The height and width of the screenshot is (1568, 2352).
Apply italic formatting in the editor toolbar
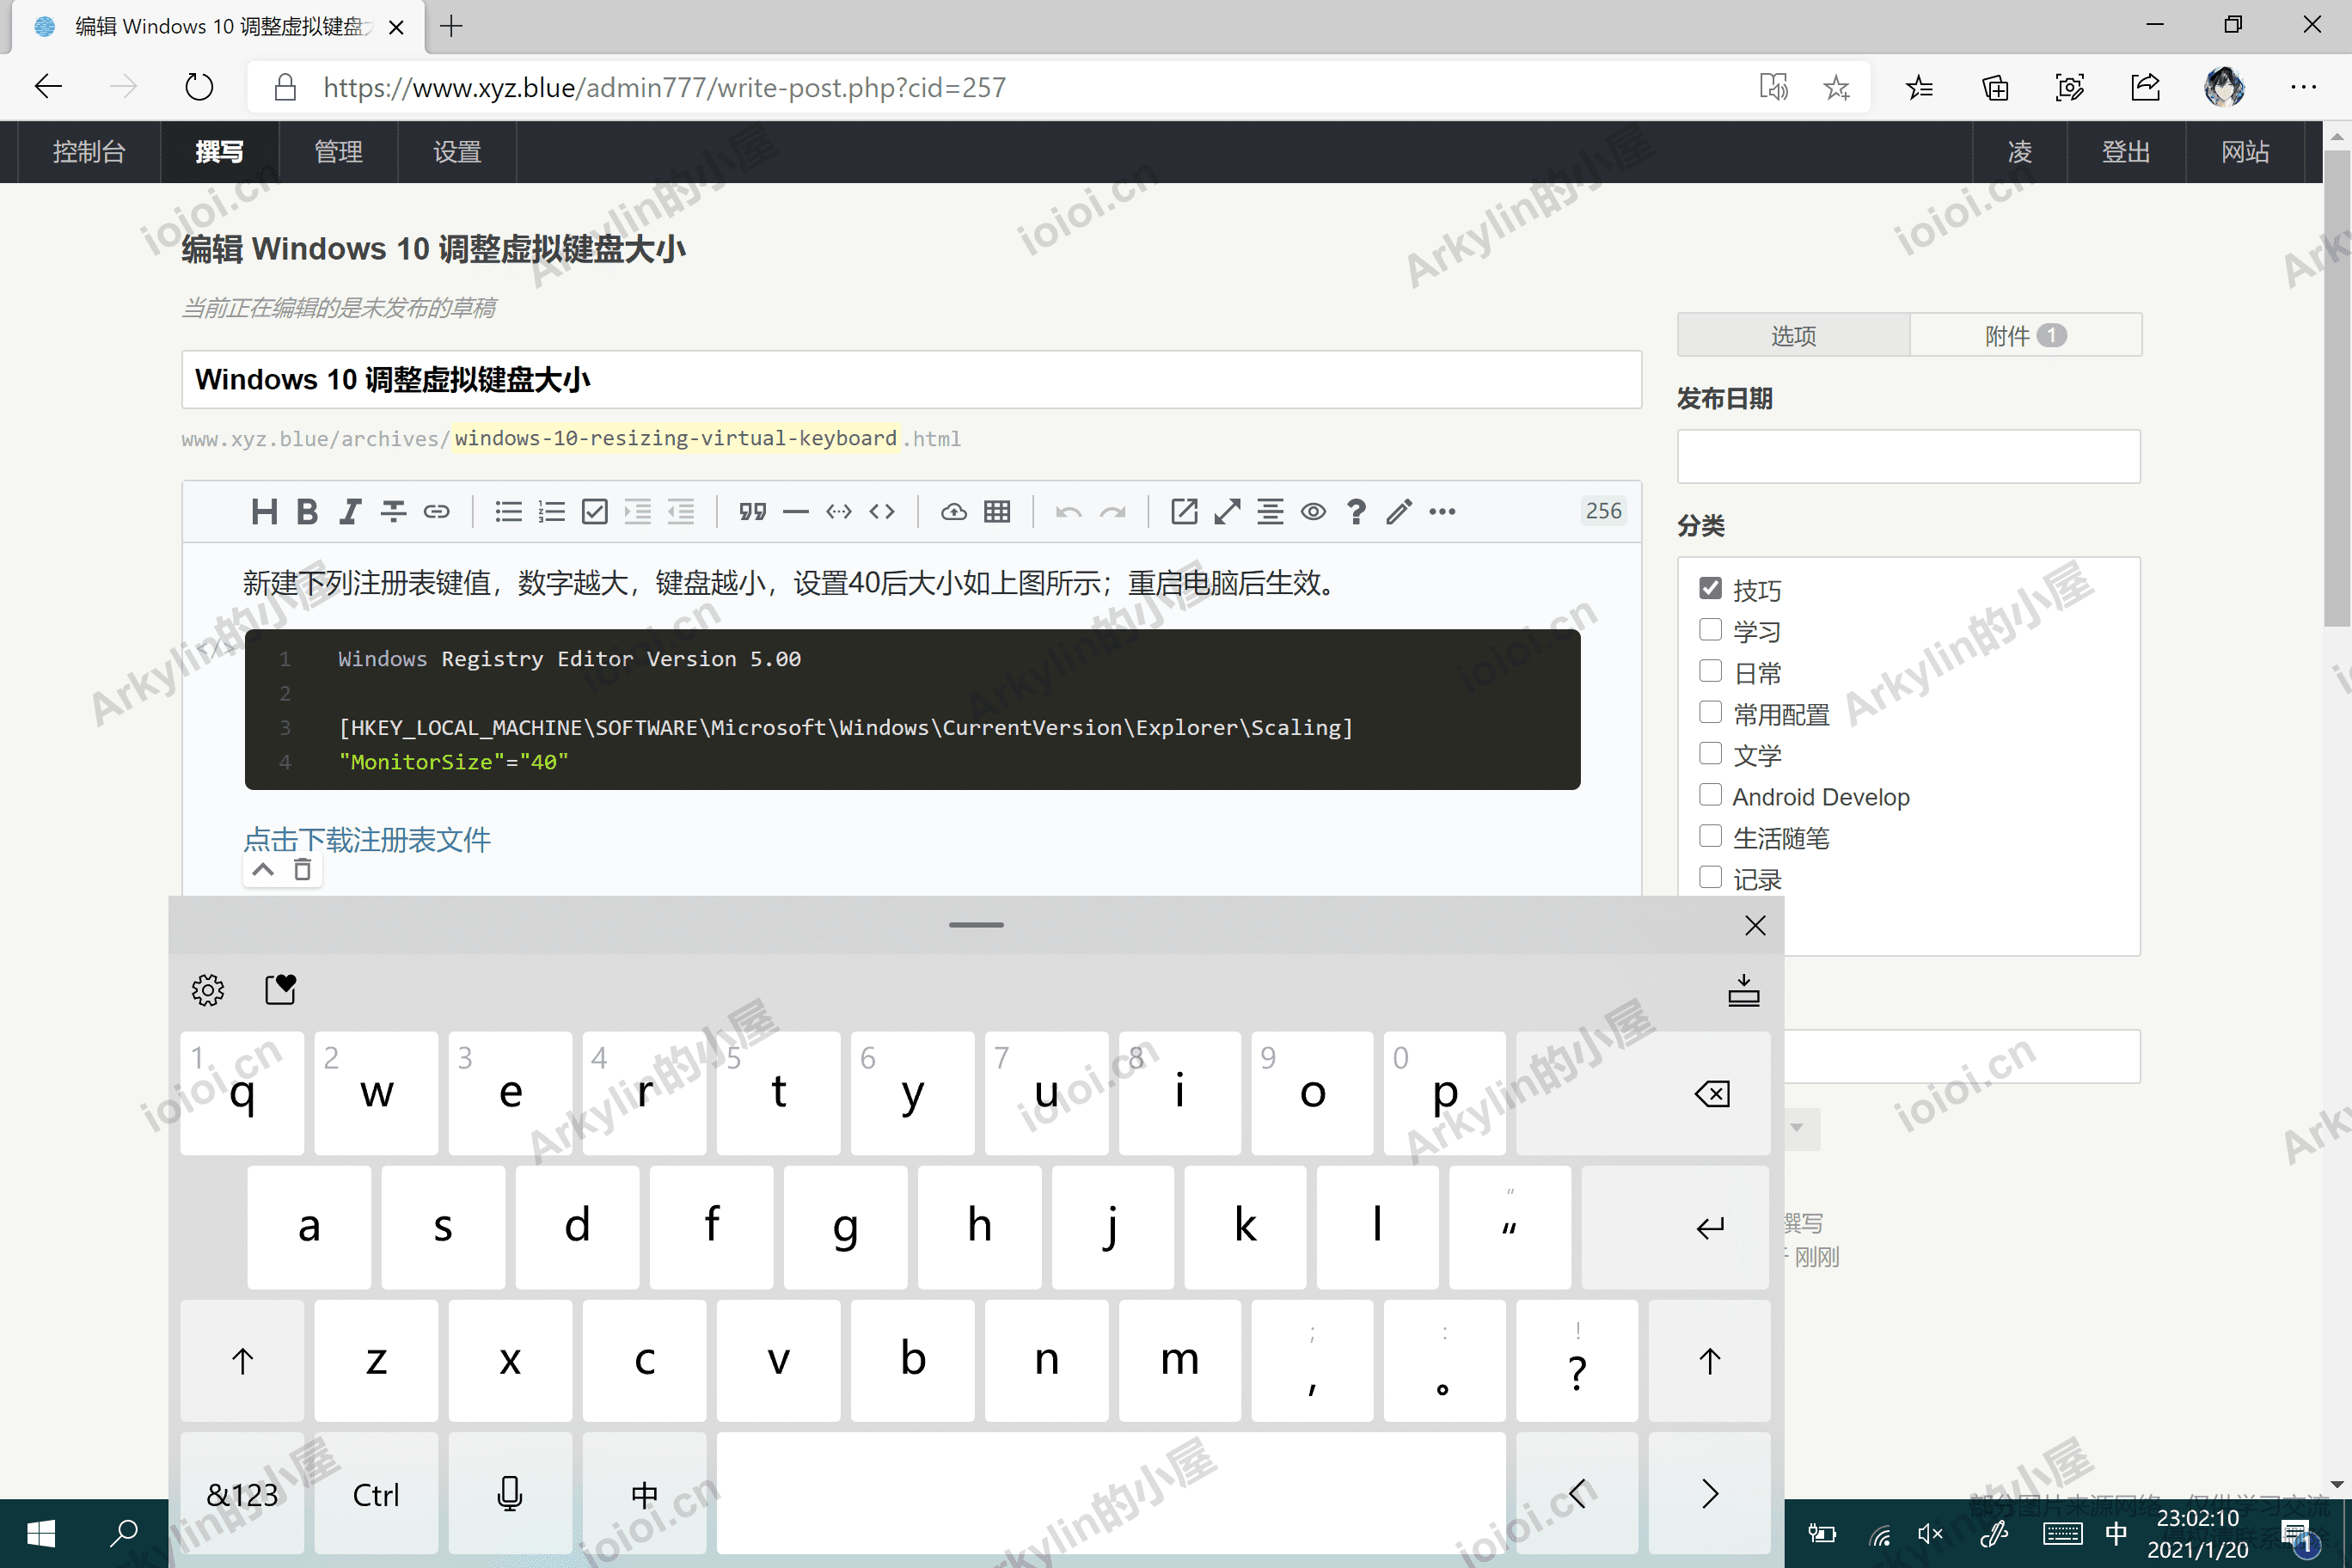349,512
